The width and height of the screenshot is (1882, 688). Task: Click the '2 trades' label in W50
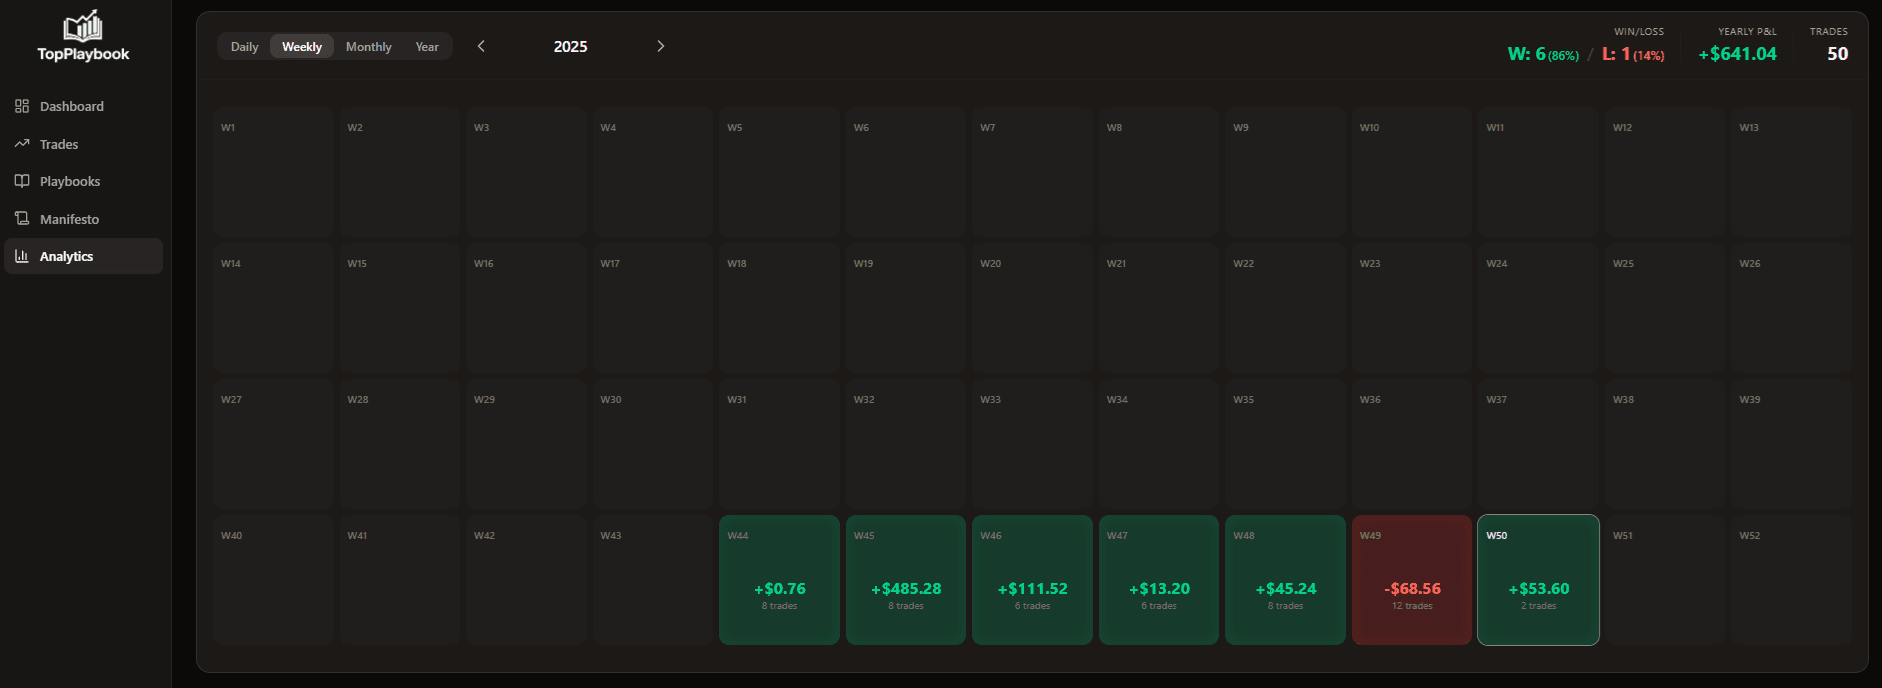(x=1538, y=606)
